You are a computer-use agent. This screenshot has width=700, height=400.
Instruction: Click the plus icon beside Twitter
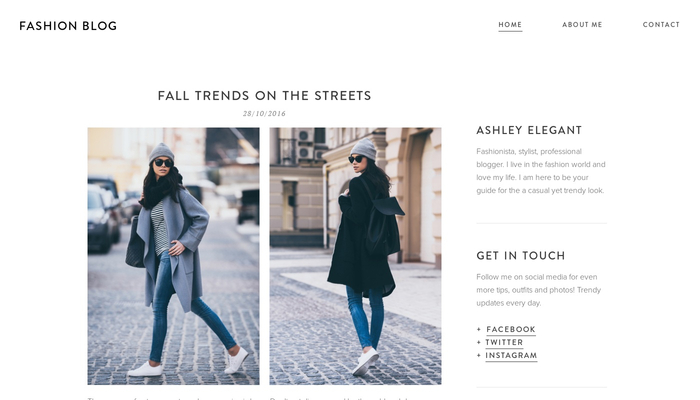tap(479, 342)
